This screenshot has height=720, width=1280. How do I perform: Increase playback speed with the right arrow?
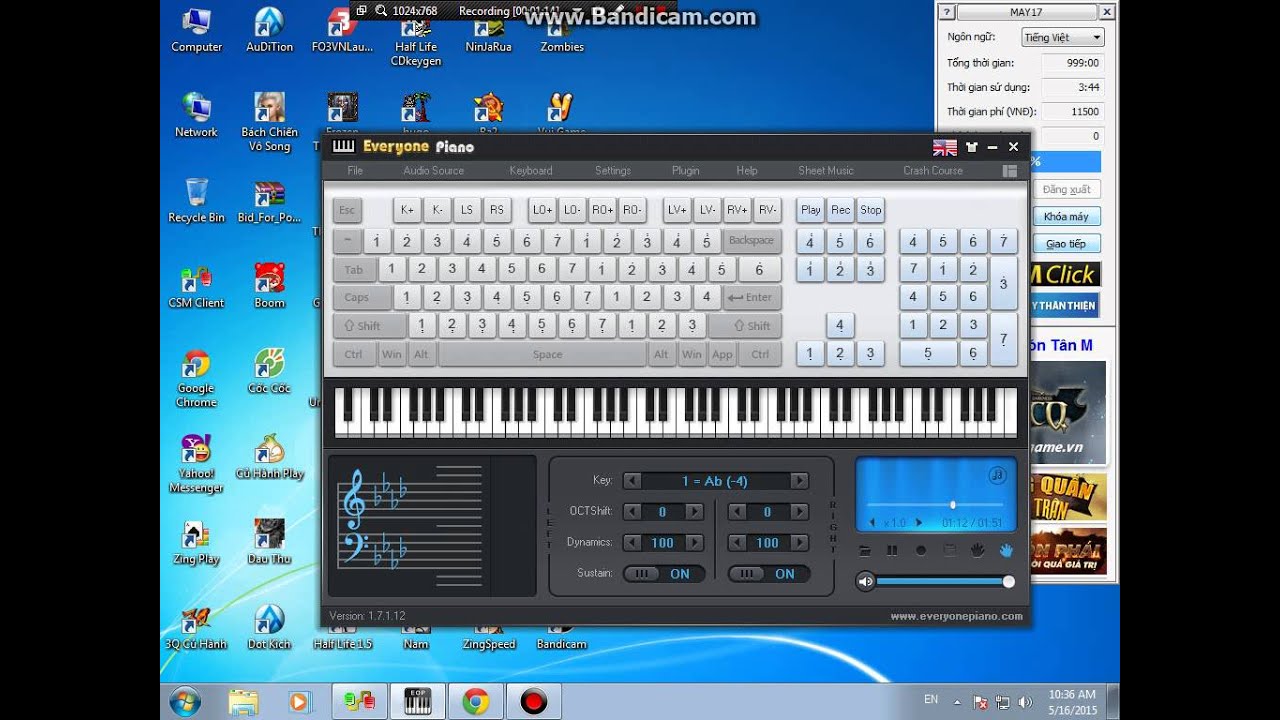click(919, 523)
